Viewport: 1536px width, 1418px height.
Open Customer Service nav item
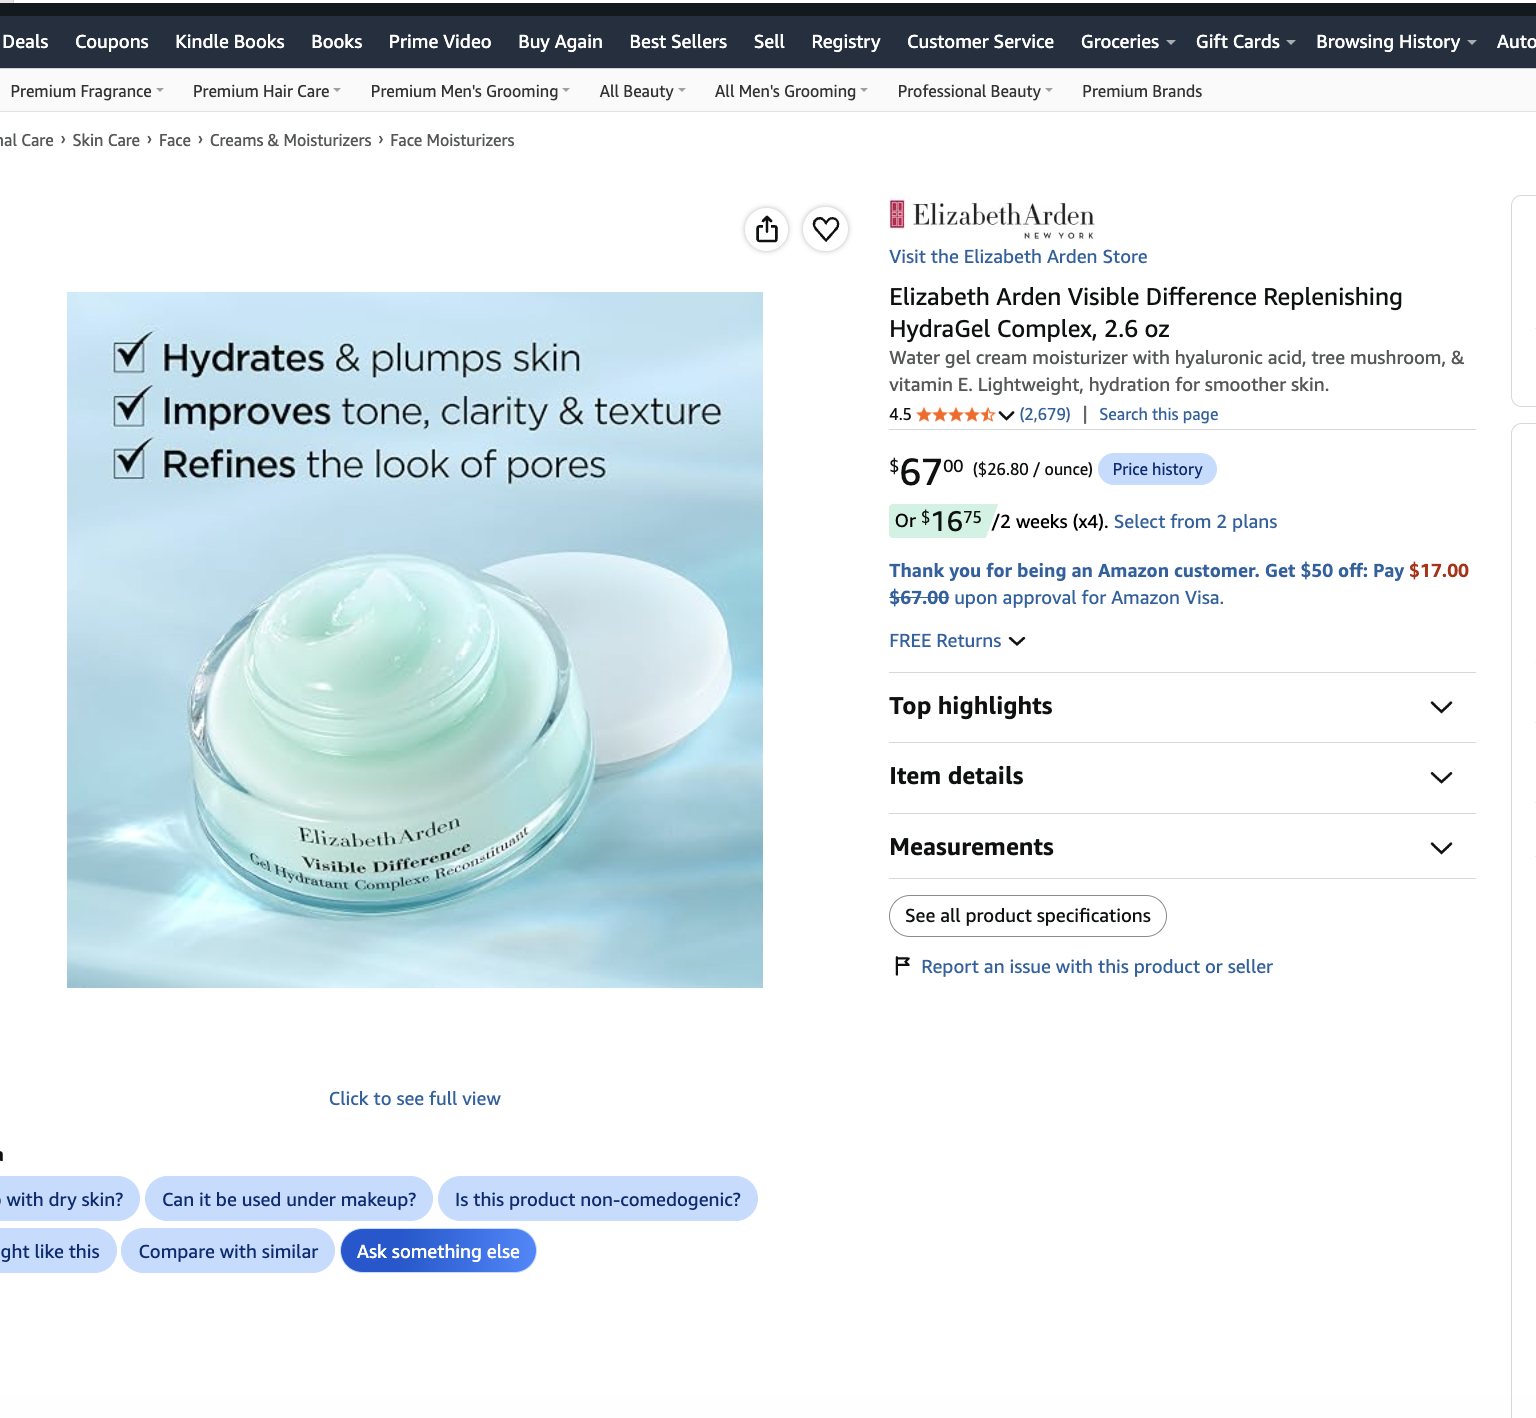coord(980,42)
